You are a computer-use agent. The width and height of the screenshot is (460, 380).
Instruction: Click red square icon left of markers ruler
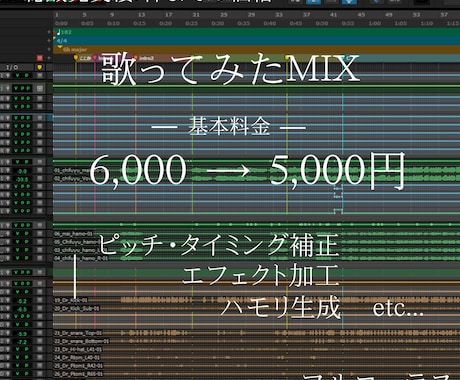coord(40,58)
